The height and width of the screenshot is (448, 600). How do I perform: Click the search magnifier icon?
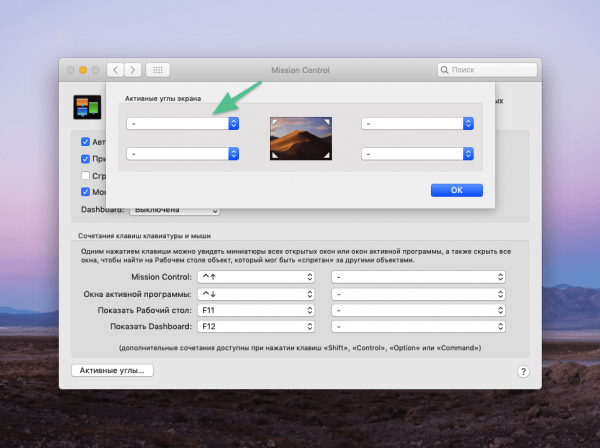[x=444, y=70]
